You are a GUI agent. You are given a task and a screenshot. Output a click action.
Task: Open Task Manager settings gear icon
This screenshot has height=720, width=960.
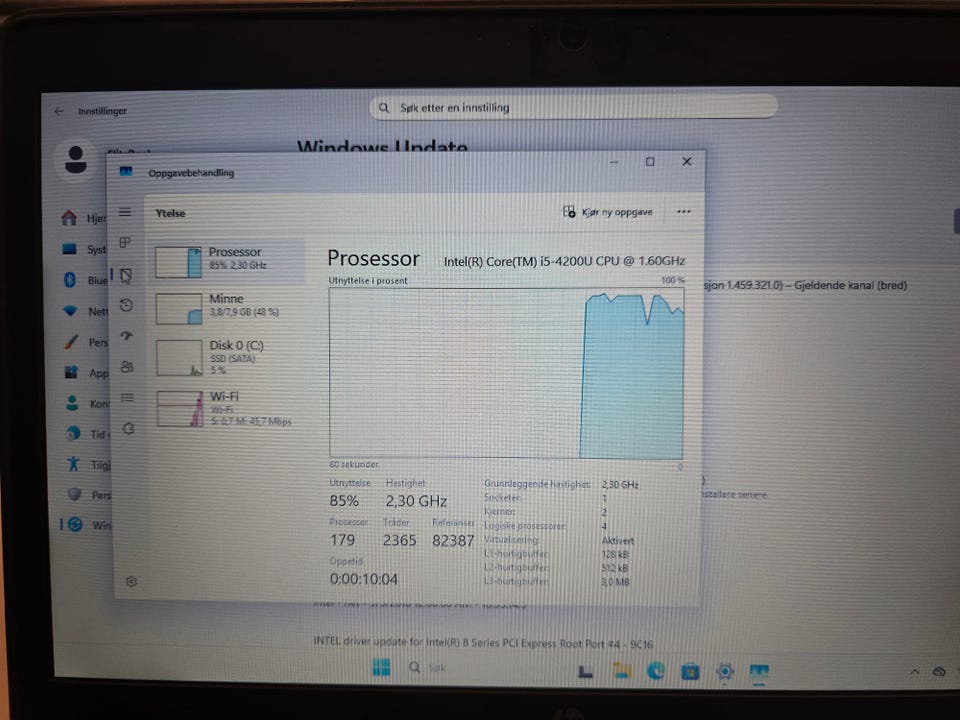coord(131,581)
